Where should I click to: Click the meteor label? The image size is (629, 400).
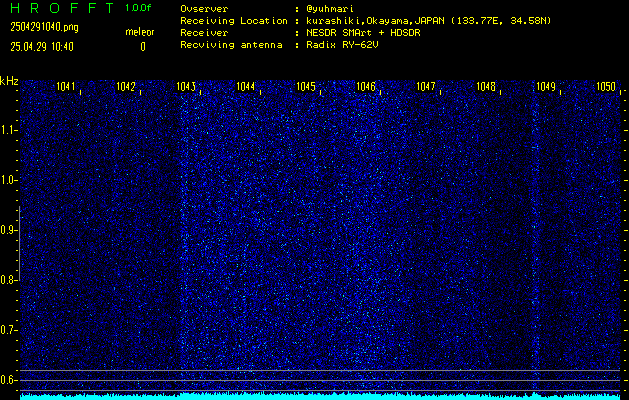(x=140, y=32)
